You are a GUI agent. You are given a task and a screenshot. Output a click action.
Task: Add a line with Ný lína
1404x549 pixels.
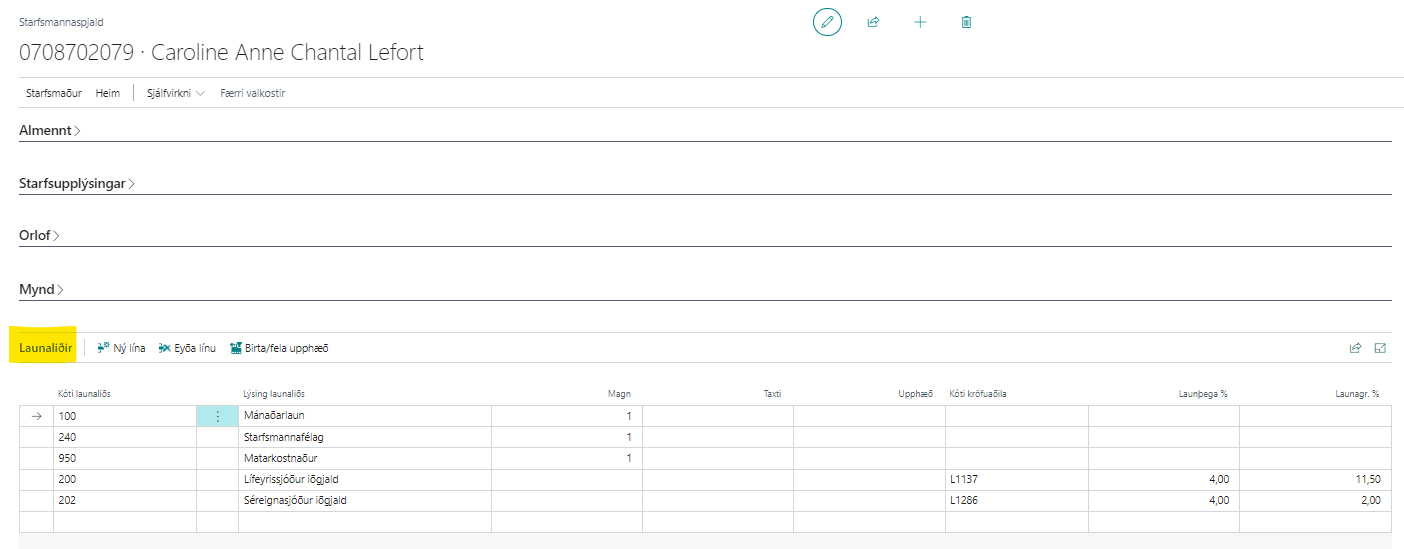tap(121, 348)
